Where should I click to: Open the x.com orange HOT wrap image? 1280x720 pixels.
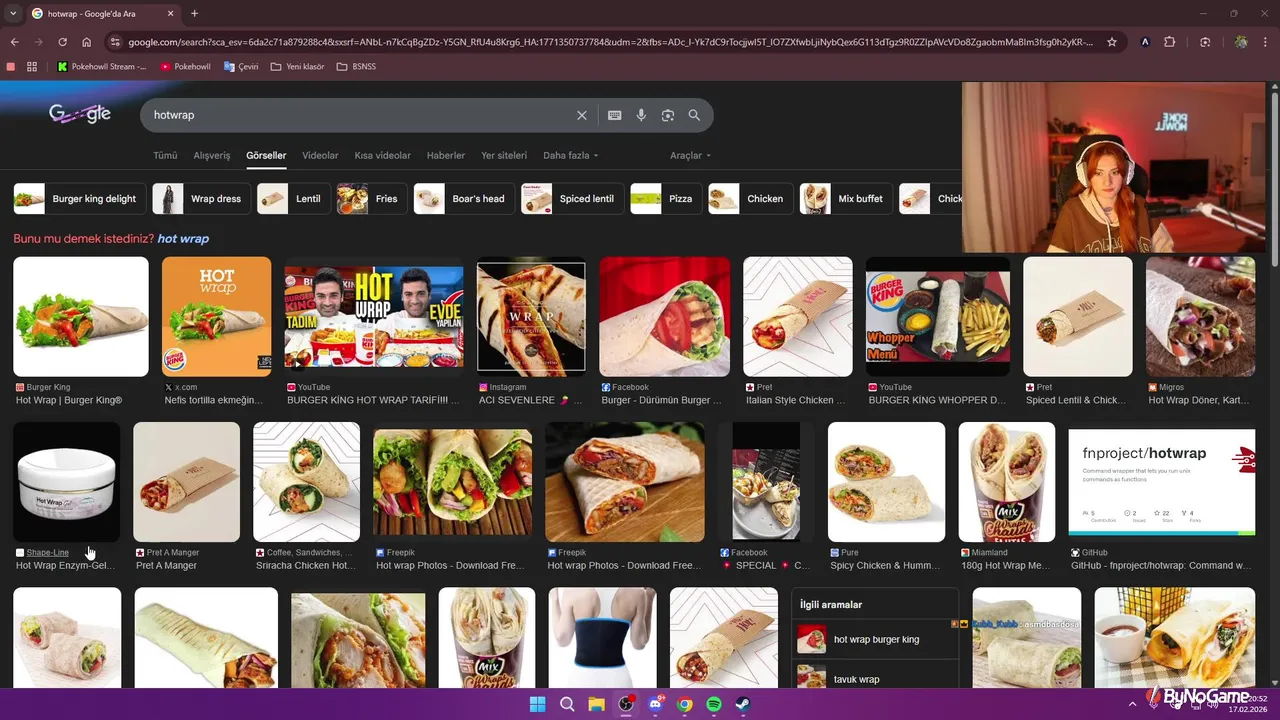(217, 317)
